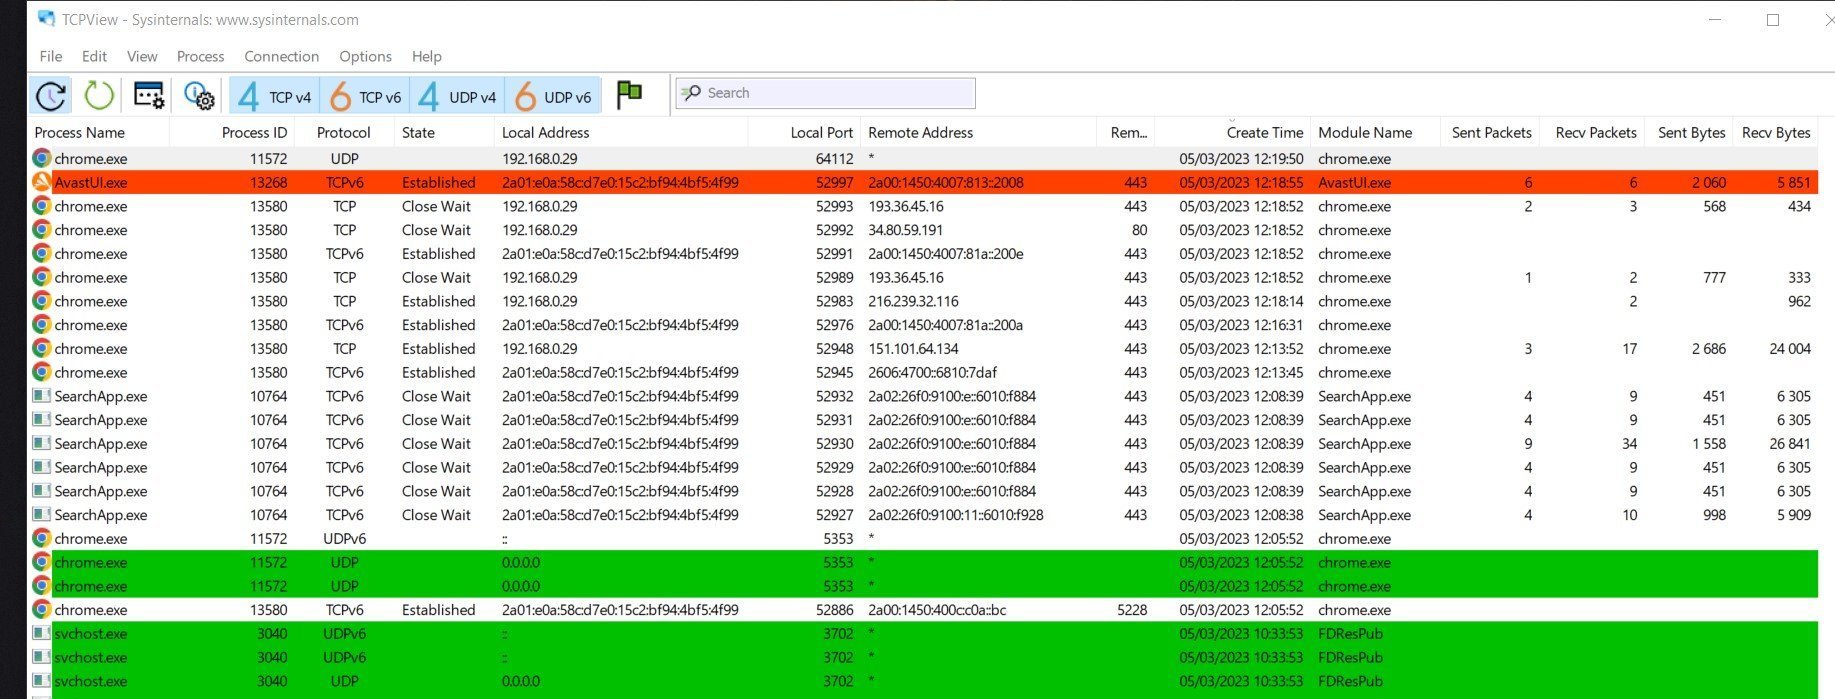This screenshot has height=699, width=1835.
Task: Click remote address 216.239.32.116
Action: point(913,301)
